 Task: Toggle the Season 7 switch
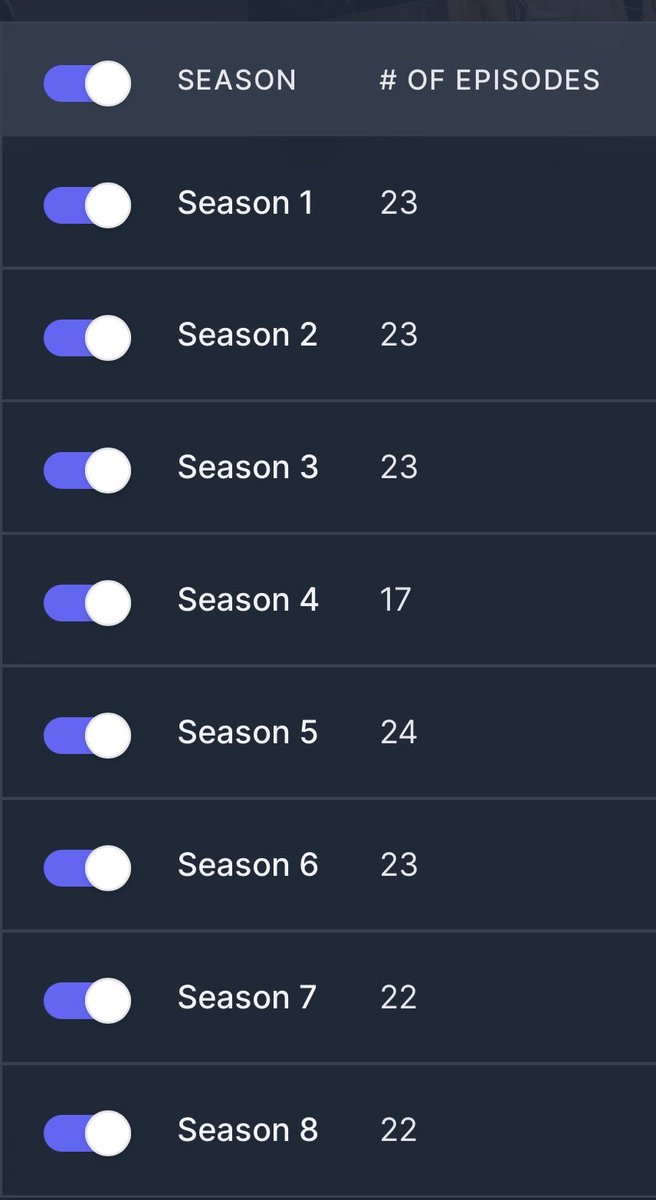(x=87, y=1000)
